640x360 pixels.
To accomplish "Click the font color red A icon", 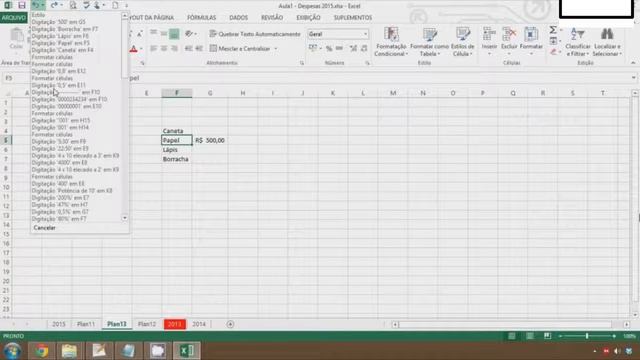I will (133, 49).
